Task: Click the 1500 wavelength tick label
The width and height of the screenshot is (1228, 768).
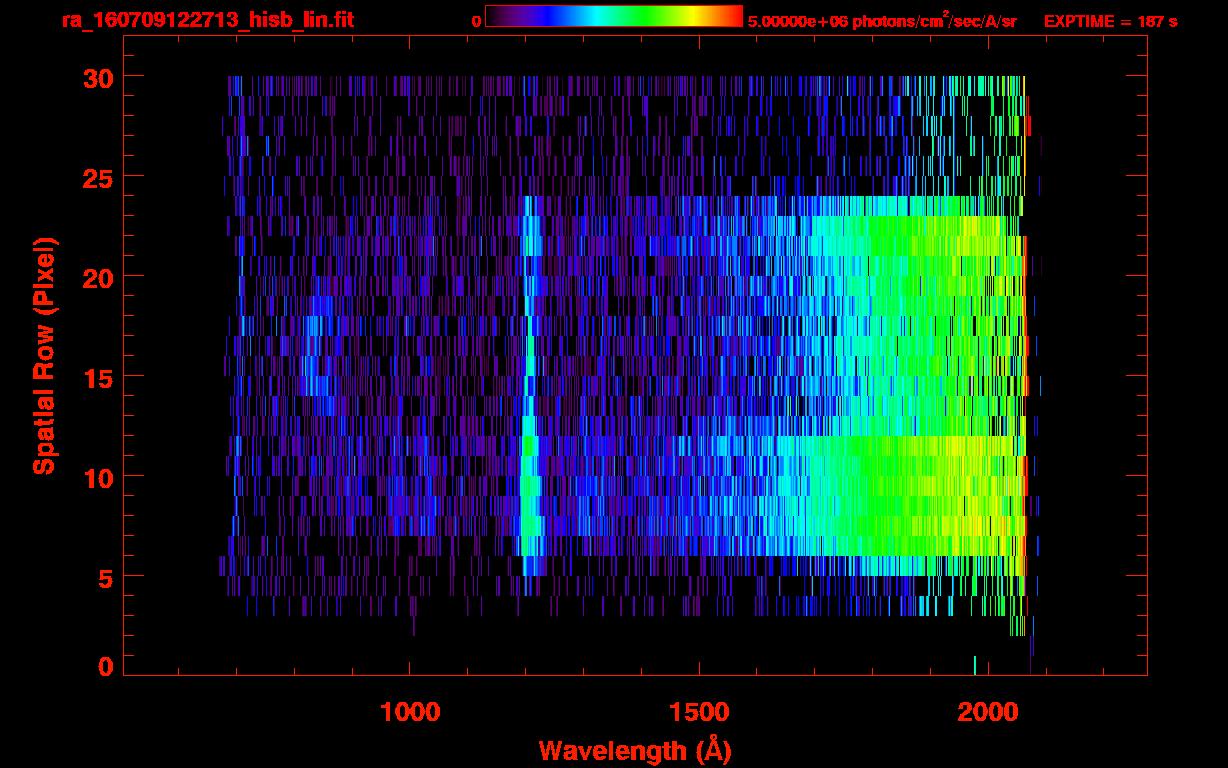Action: [699, 711]
